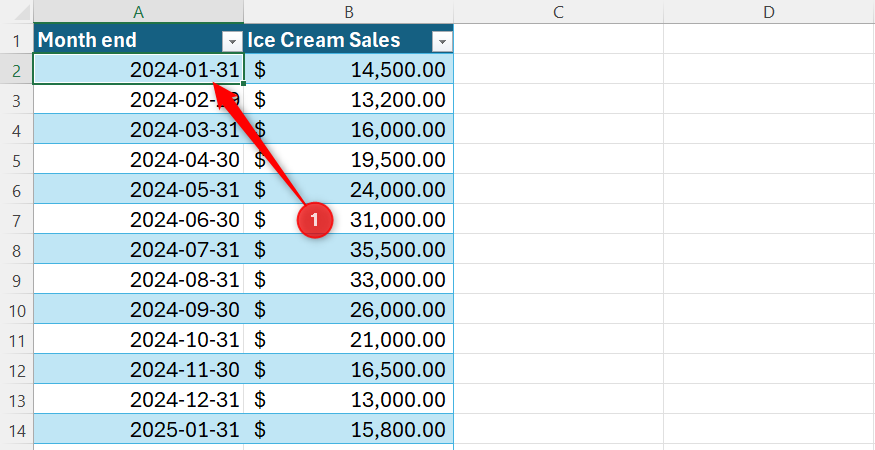Image resolution: width=875 pixels, height=450 pixels.
Task: Select row 2 header
Action: 17,70
